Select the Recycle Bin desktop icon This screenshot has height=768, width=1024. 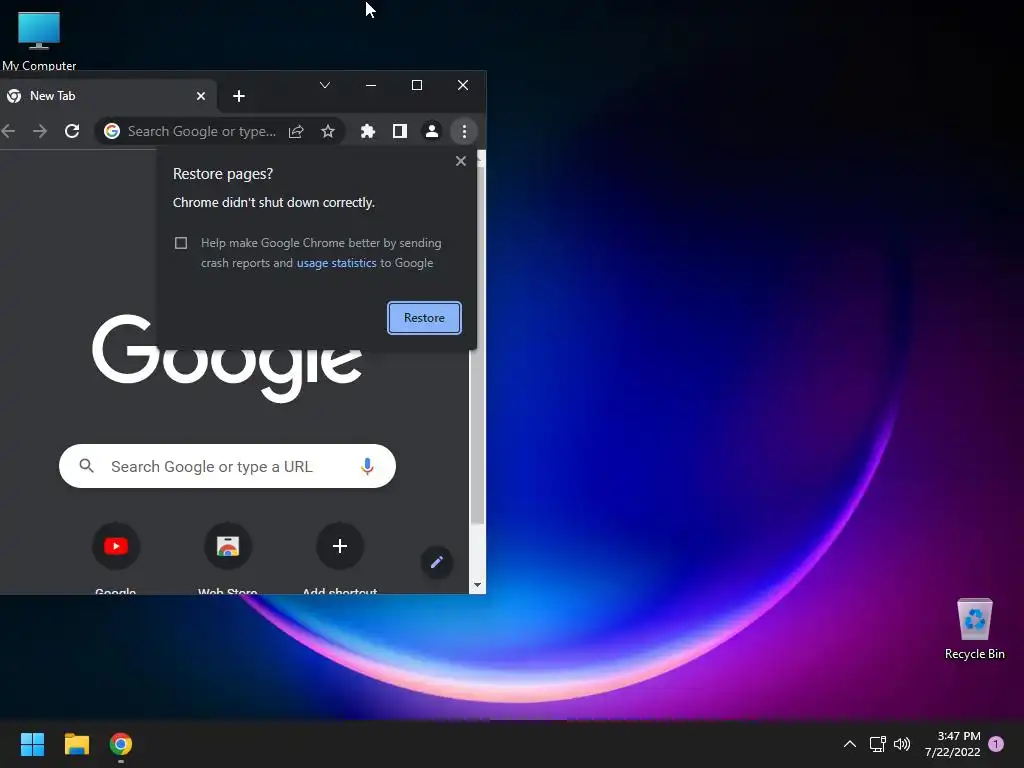pos(974,628)
